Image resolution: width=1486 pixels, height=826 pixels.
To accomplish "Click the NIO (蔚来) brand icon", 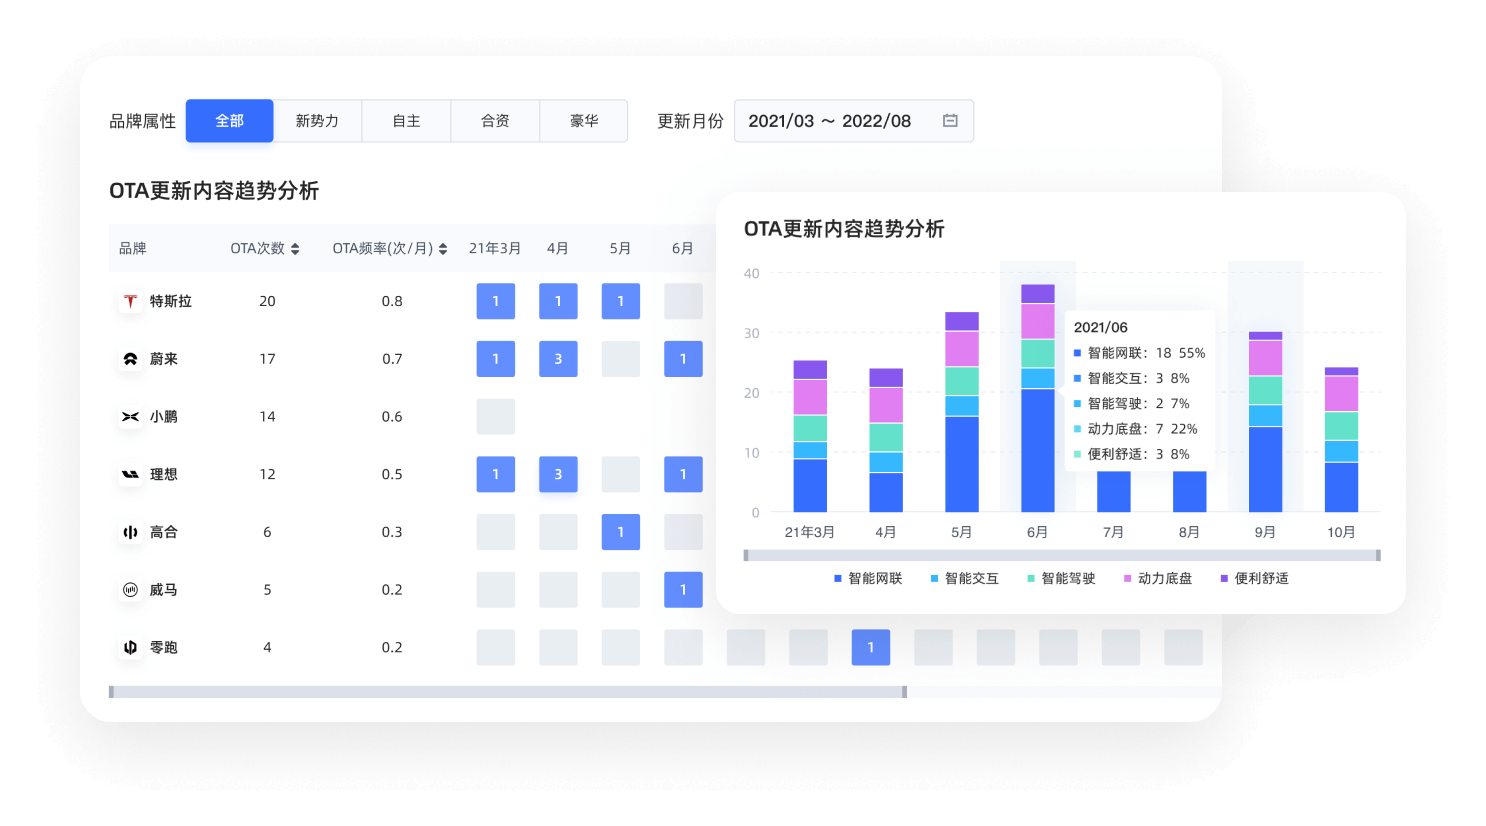I will point(131,359).
